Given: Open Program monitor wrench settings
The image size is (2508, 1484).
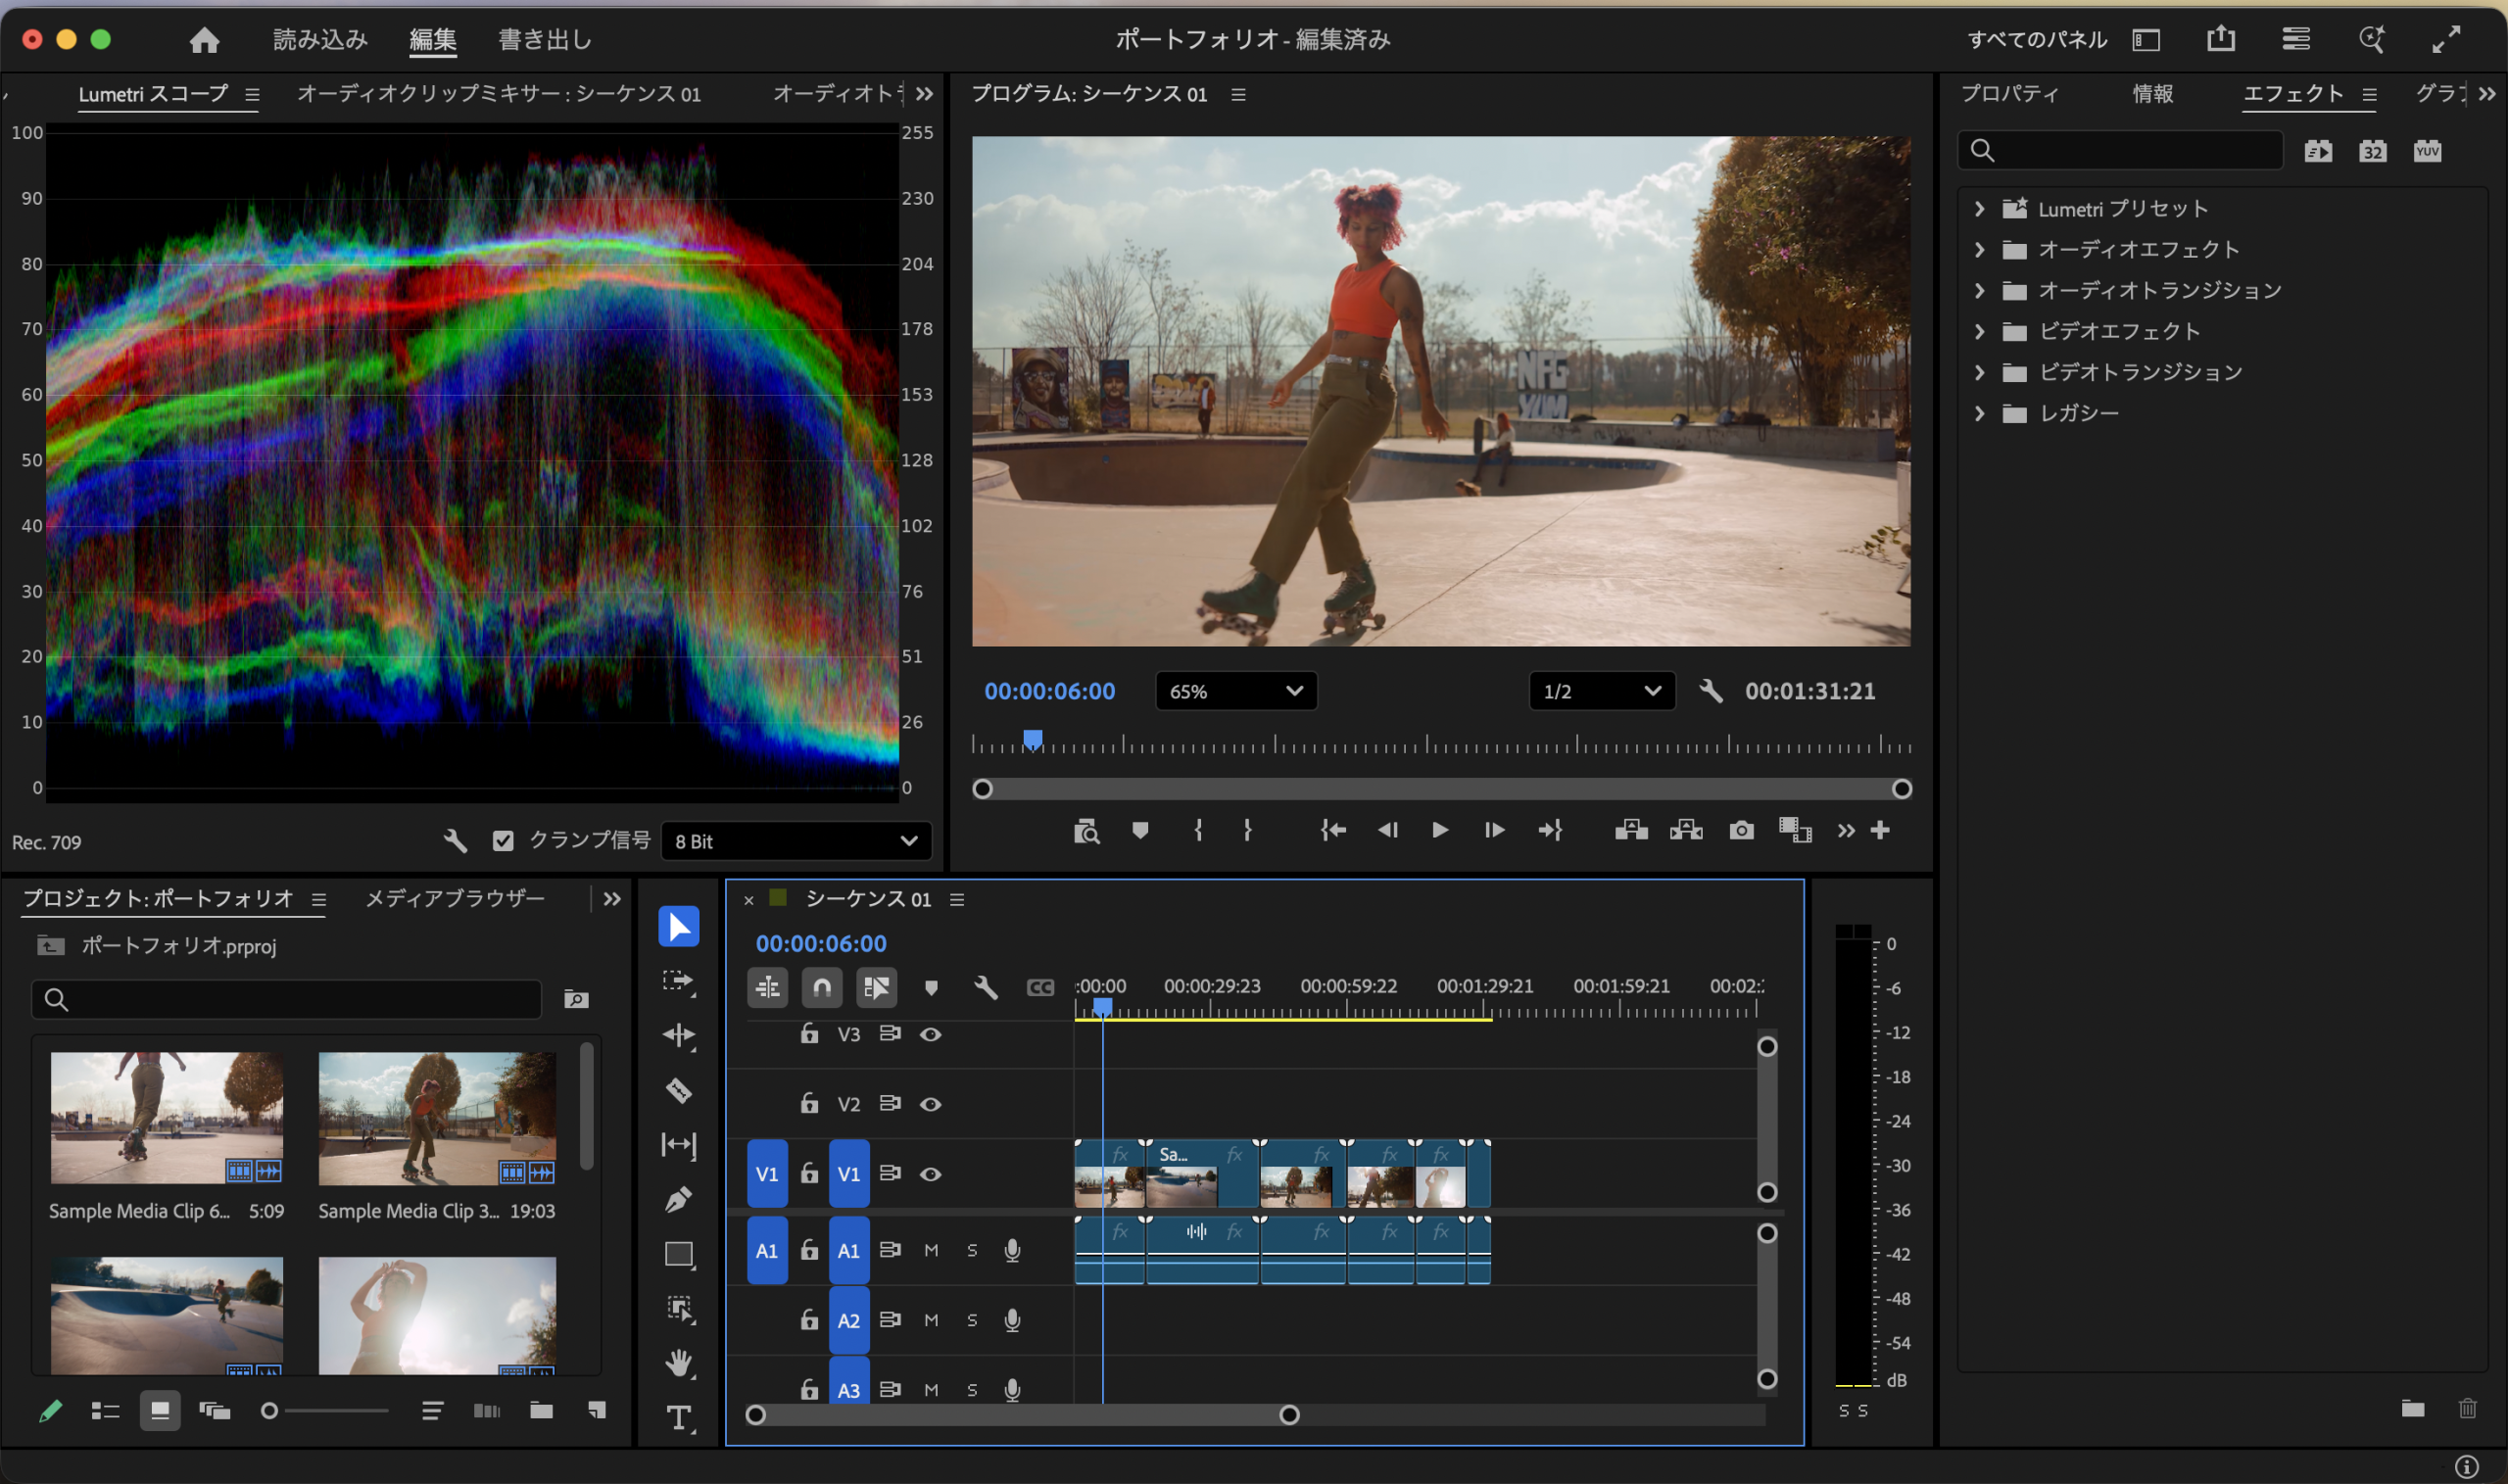Looking at the screenshot, I should (x=1711, y=691).
